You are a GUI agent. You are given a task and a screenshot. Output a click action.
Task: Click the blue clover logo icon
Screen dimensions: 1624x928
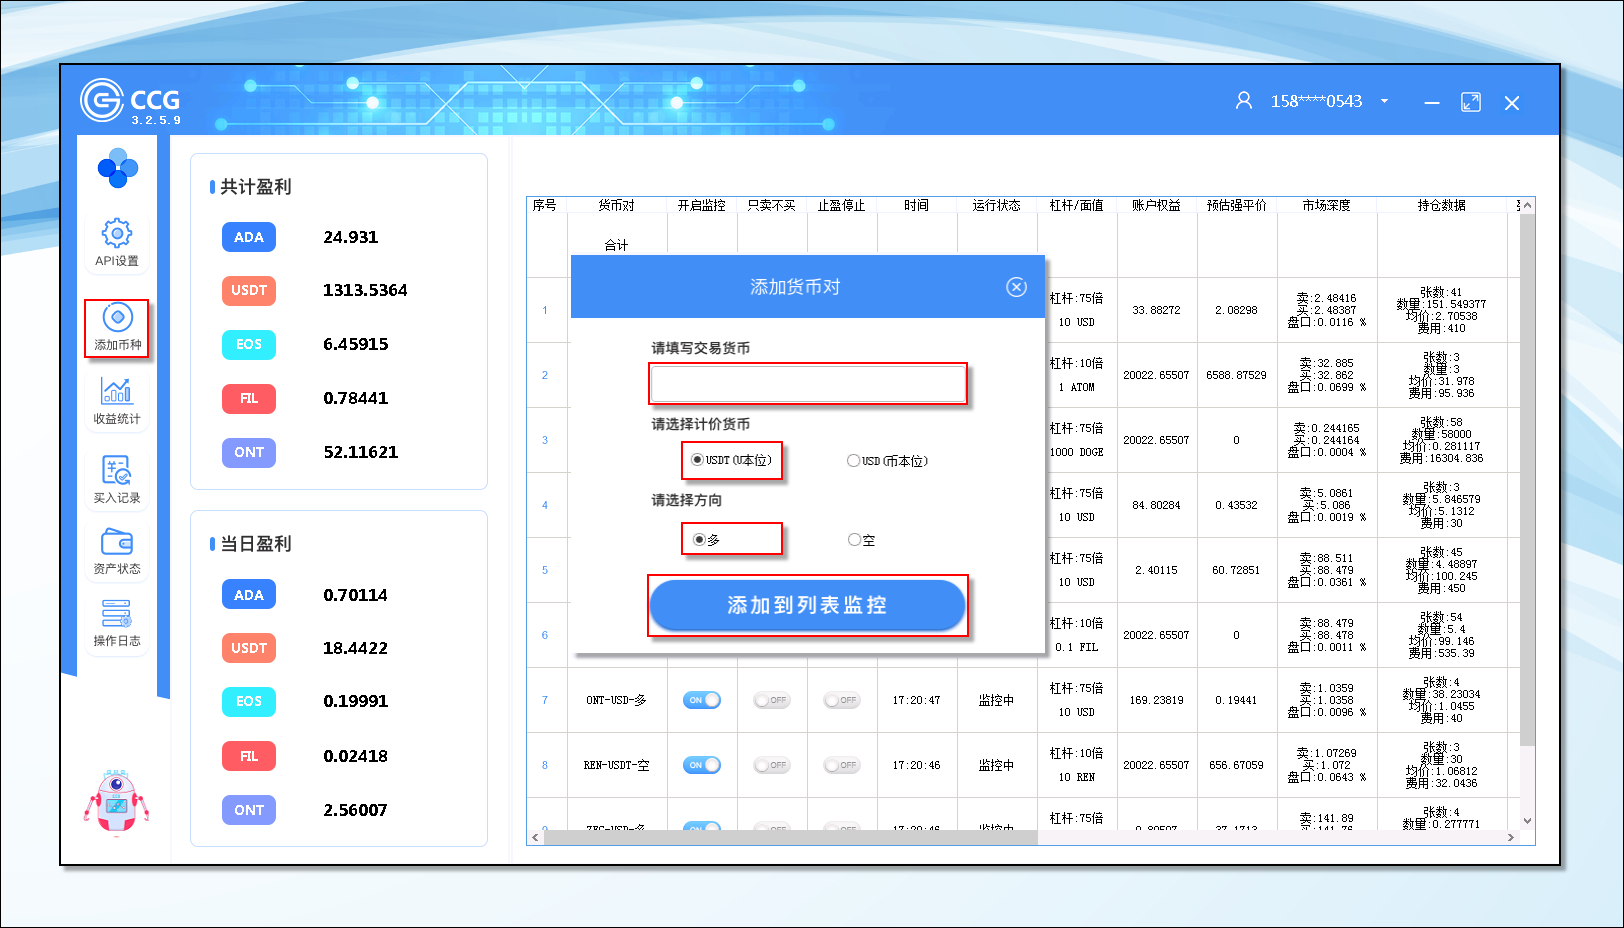(x=118, y=169)
